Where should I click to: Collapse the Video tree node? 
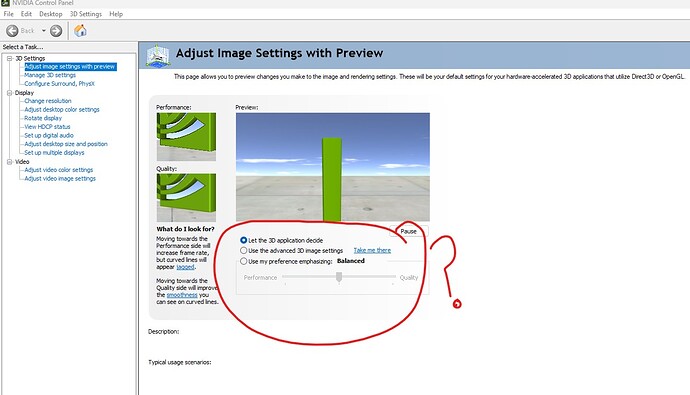click(10, 162)
